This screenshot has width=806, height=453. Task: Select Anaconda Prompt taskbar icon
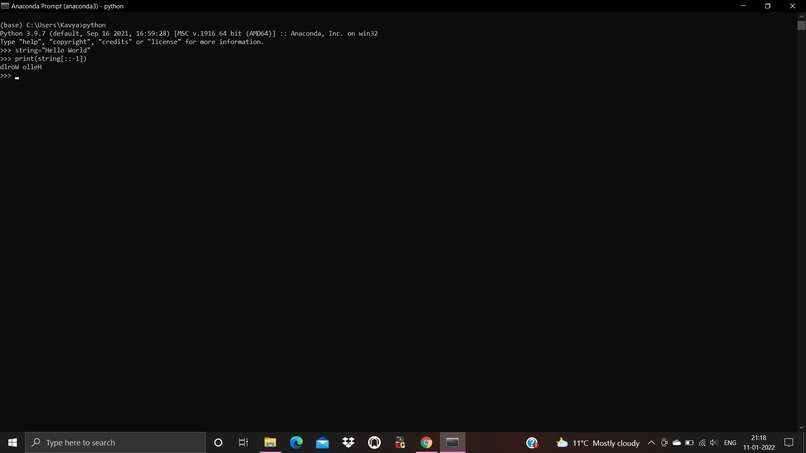coord(452,442)
